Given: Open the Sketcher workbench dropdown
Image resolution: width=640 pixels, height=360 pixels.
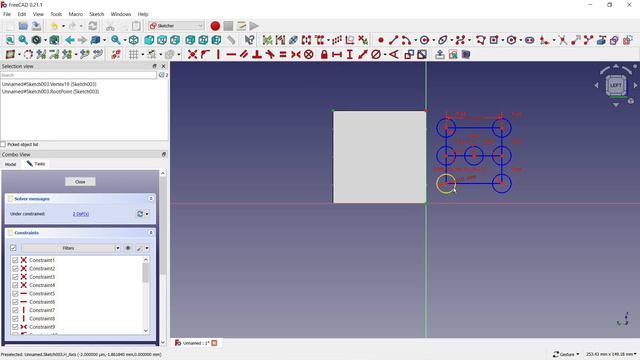Looking at the screenshot, I should click(176, 26).
